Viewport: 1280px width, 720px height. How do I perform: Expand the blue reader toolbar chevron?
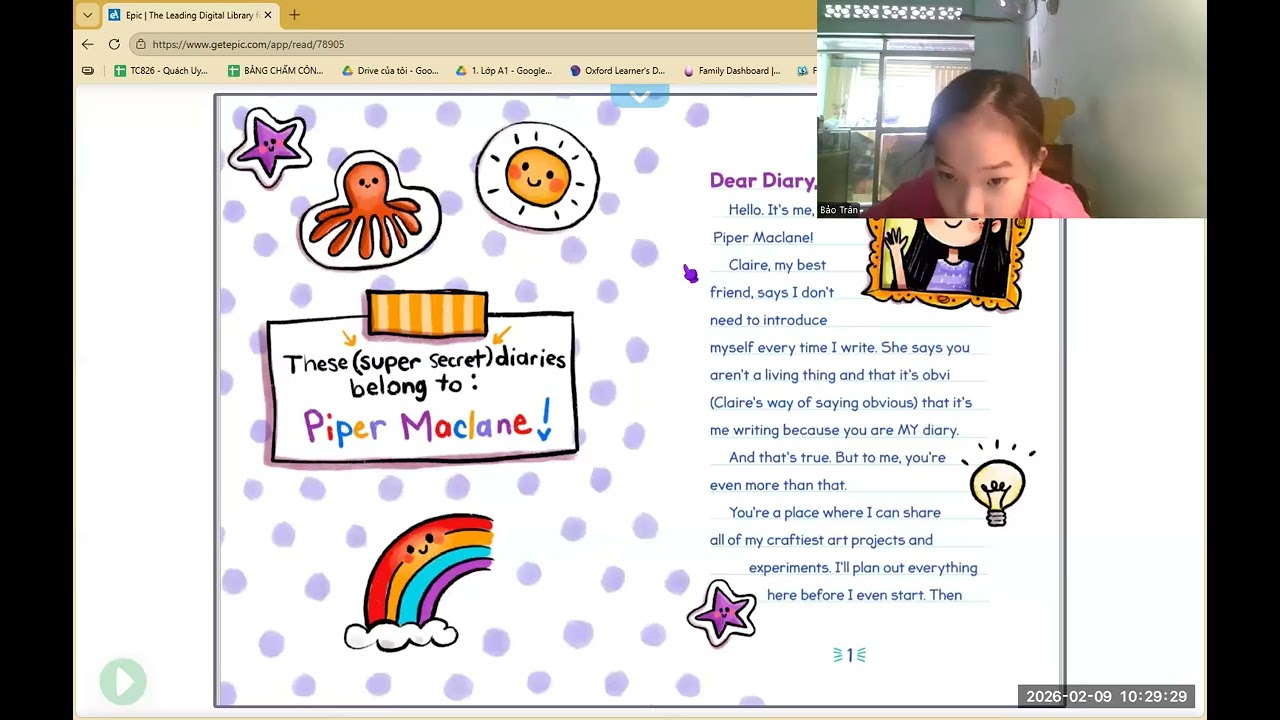coord(640,96)
